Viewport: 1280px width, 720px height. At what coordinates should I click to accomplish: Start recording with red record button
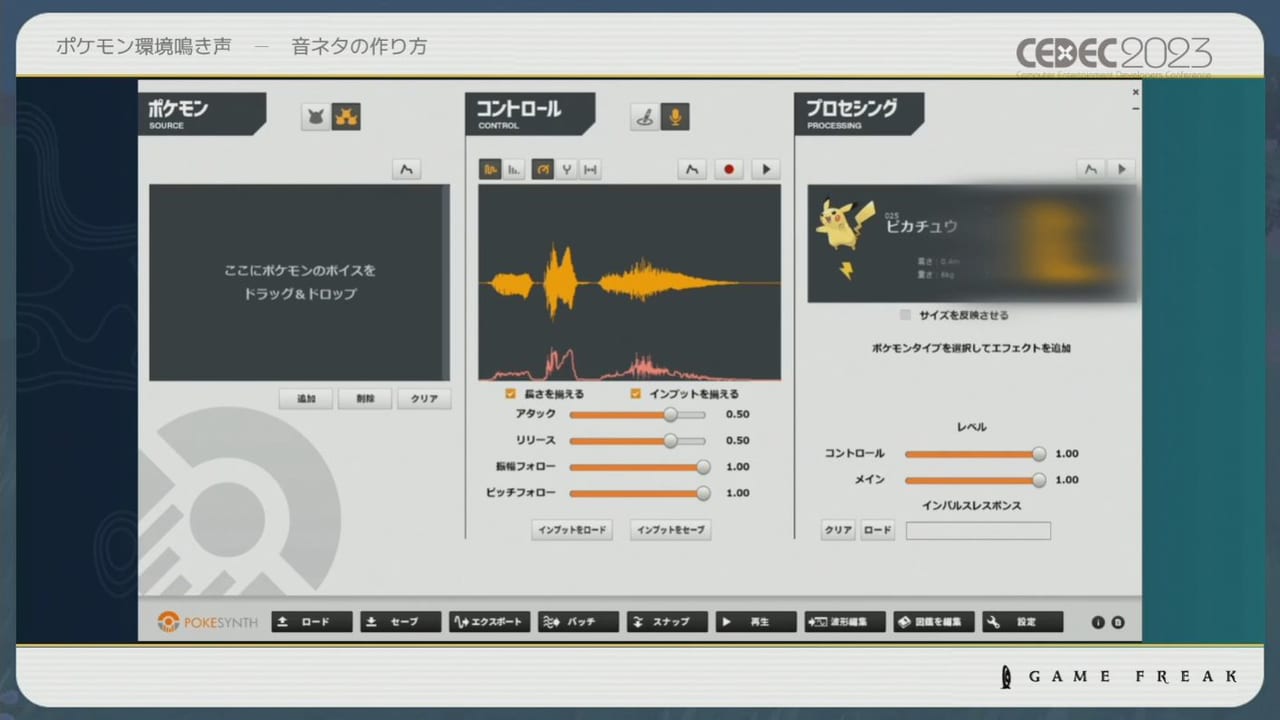[728, 170]
